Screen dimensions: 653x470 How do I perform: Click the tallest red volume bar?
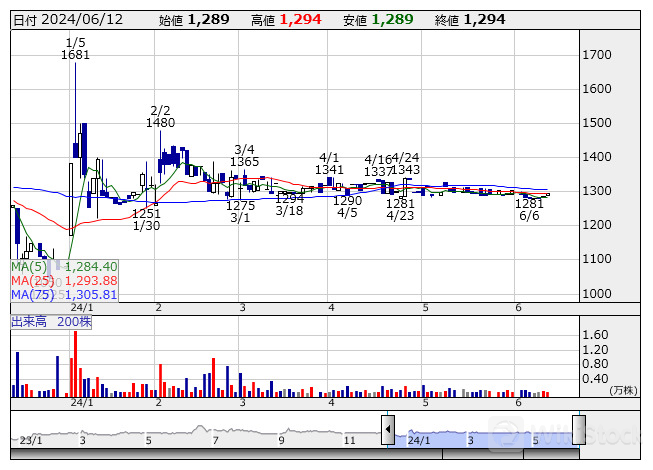[75, 364]
